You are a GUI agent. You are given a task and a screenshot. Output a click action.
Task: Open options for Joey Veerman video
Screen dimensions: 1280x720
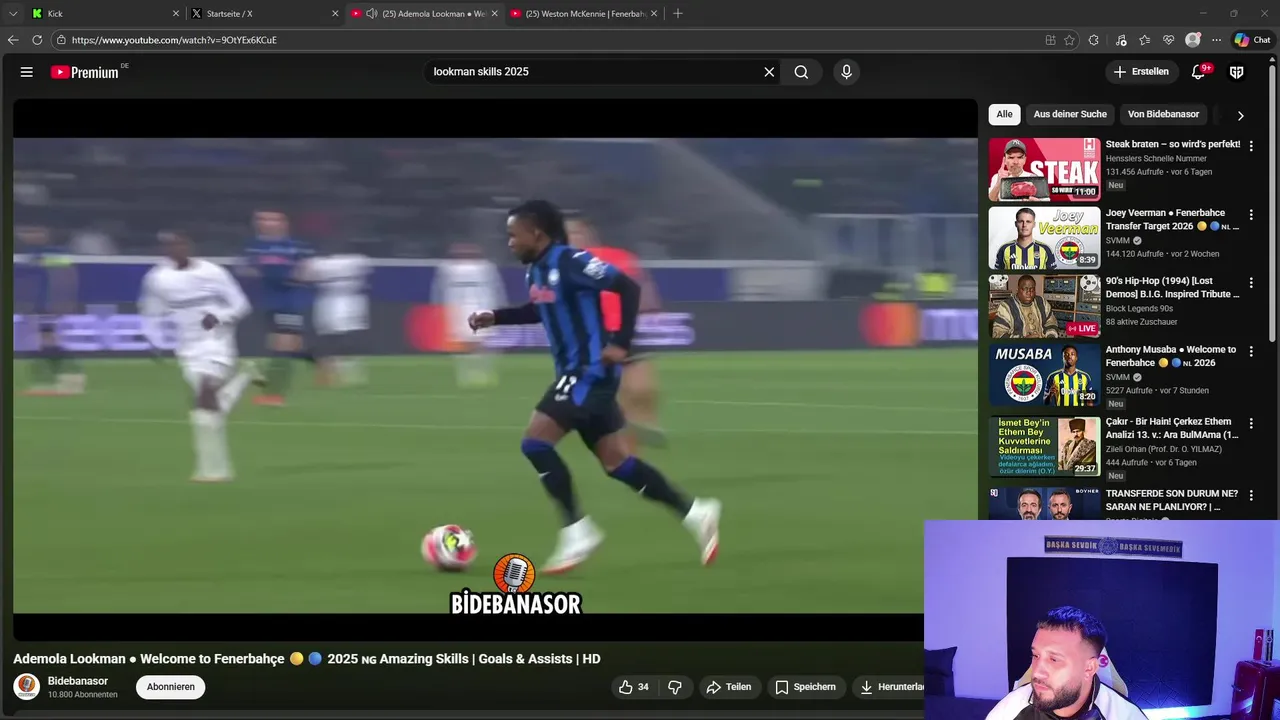(1251, 214)
